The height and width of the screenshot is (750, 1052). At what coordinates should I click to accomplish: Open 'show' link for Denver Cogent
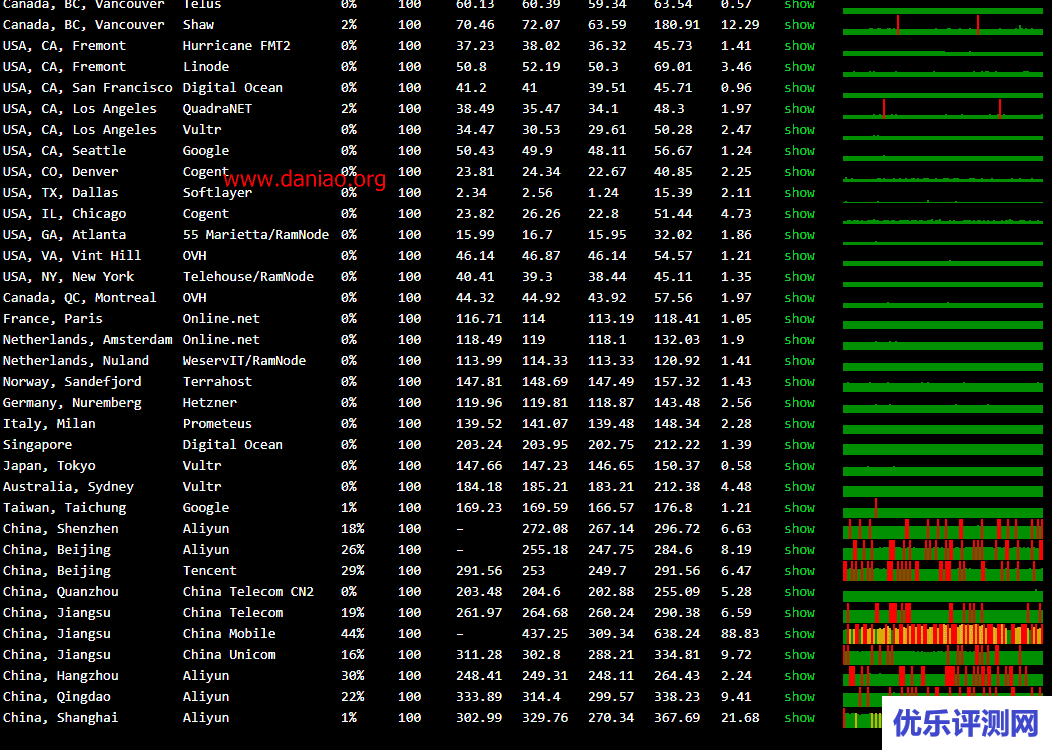coord(800,172)
